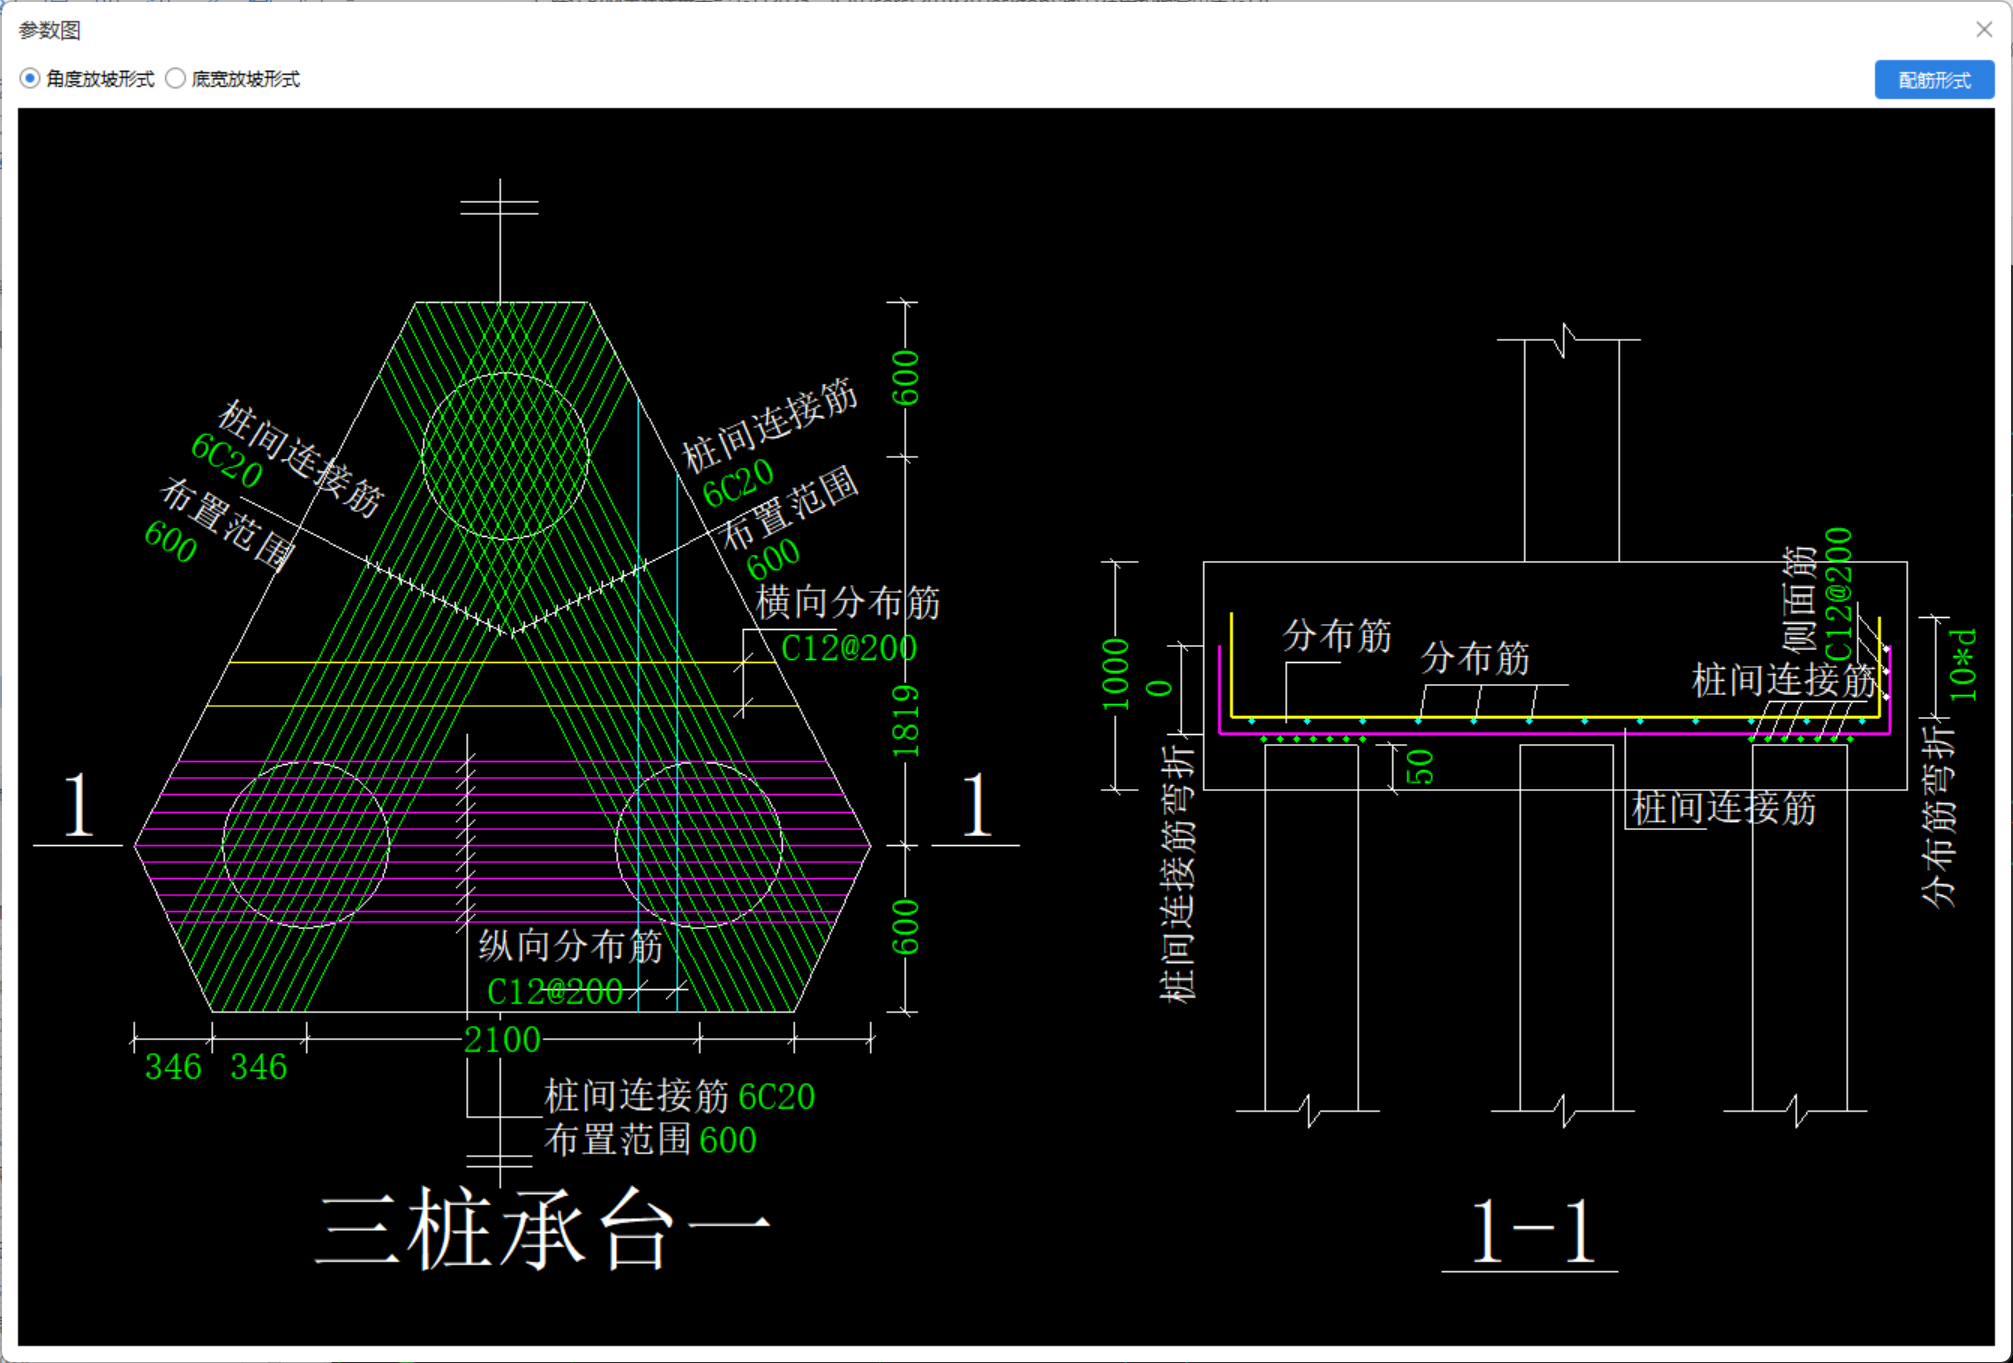Select the 角度放坡形式 radio option
2013x1363 pixels.
tap(88, 79)
